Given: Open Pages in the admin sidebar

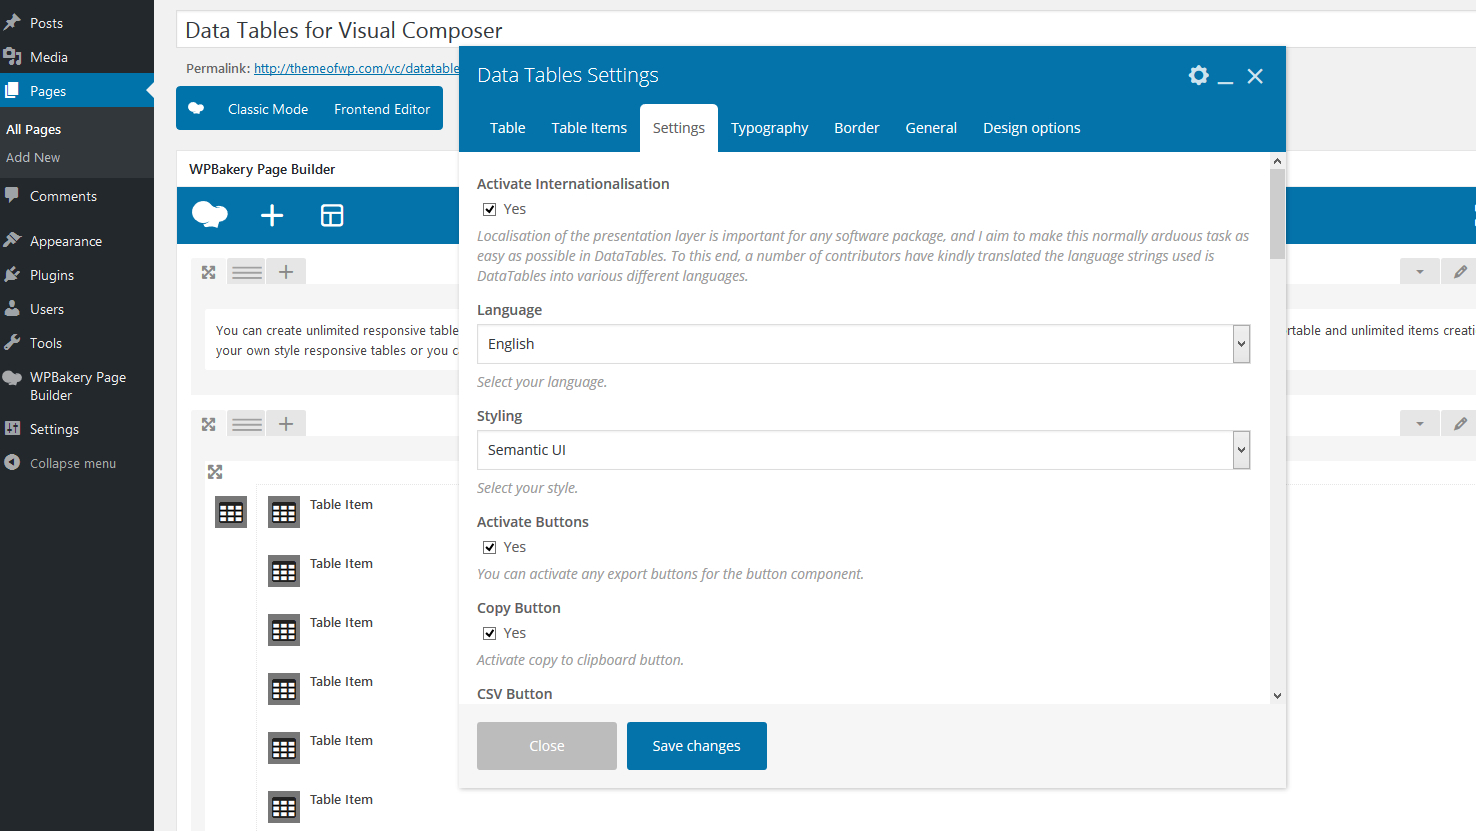Looking at the screenshot, I should pyautogui.click(x=77, y=91).
